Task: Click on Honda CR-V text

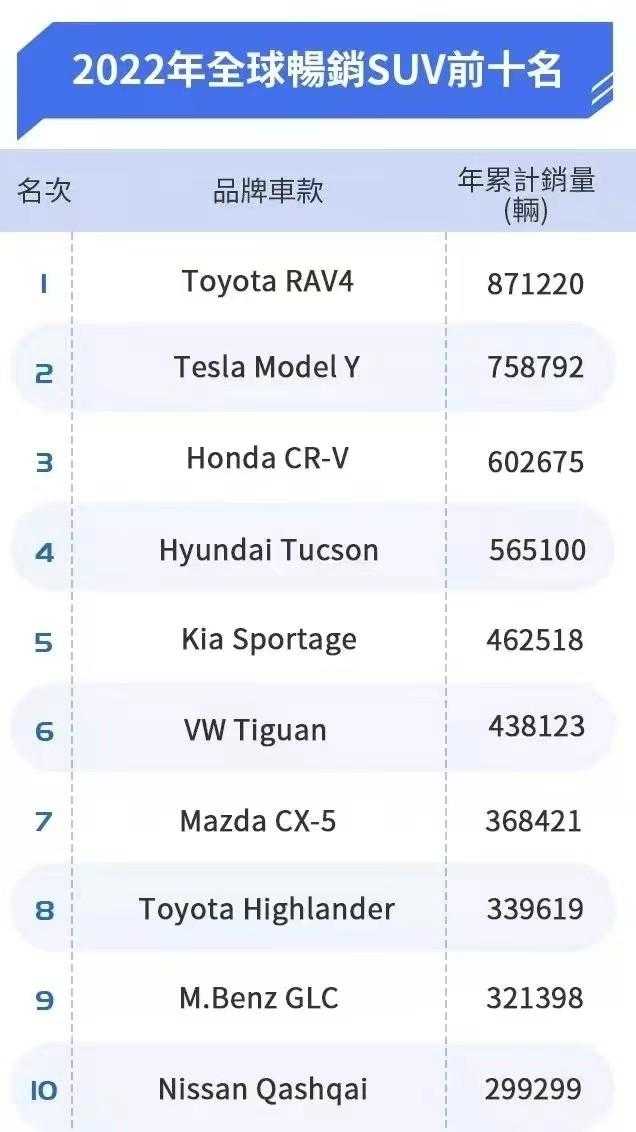Action: point(268,459)
